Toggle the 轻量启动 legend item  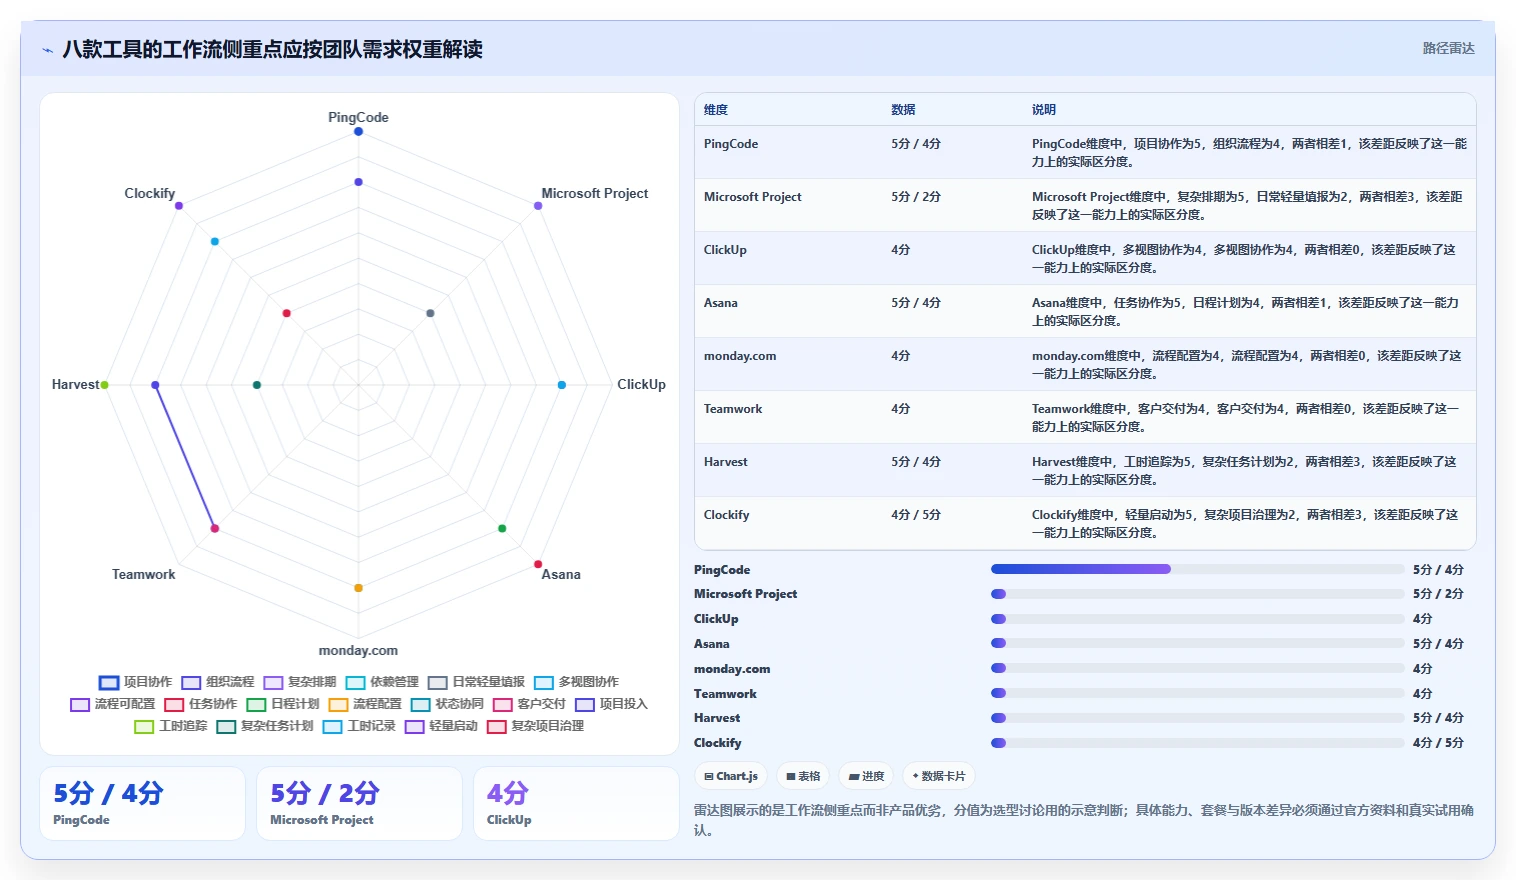tap(441, 726)
